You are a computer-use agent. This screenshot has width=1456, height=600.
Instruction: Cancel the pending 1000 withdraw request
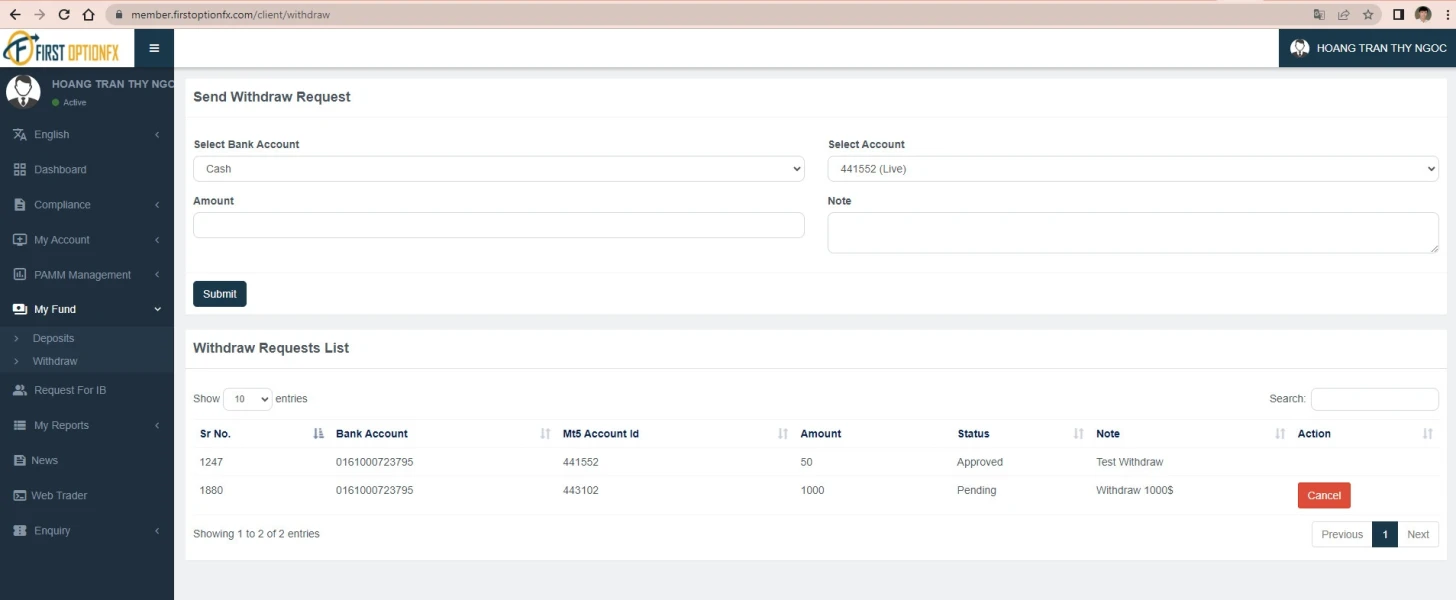pyautogui.click(x=1323, y=496)
